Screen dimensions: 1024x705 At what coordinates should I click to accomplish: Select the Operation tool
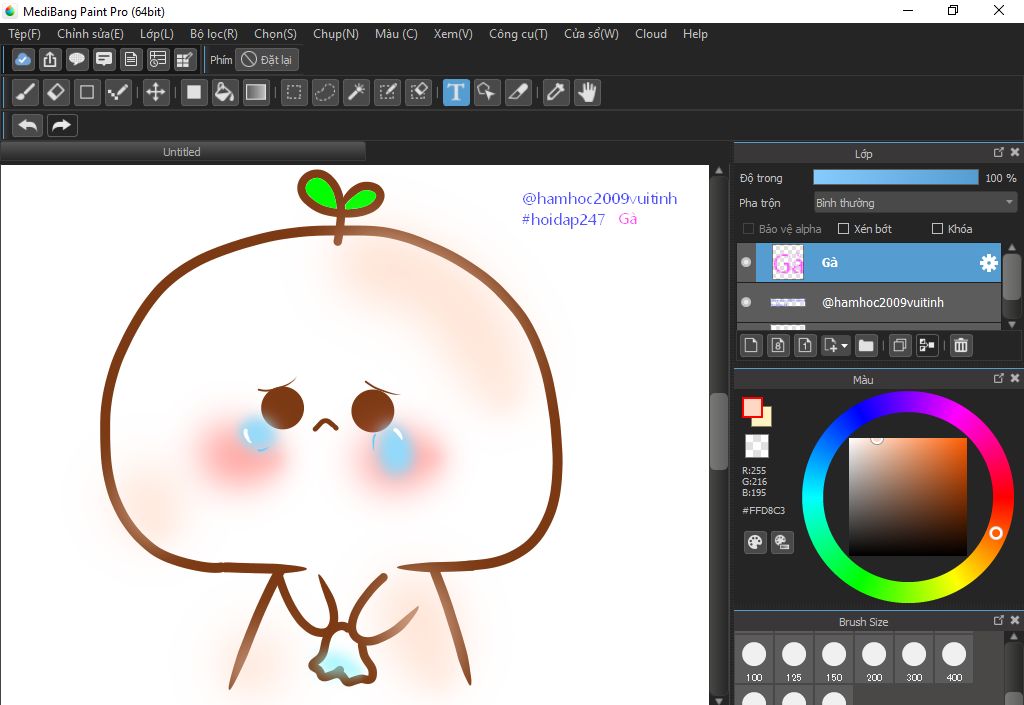487,92
